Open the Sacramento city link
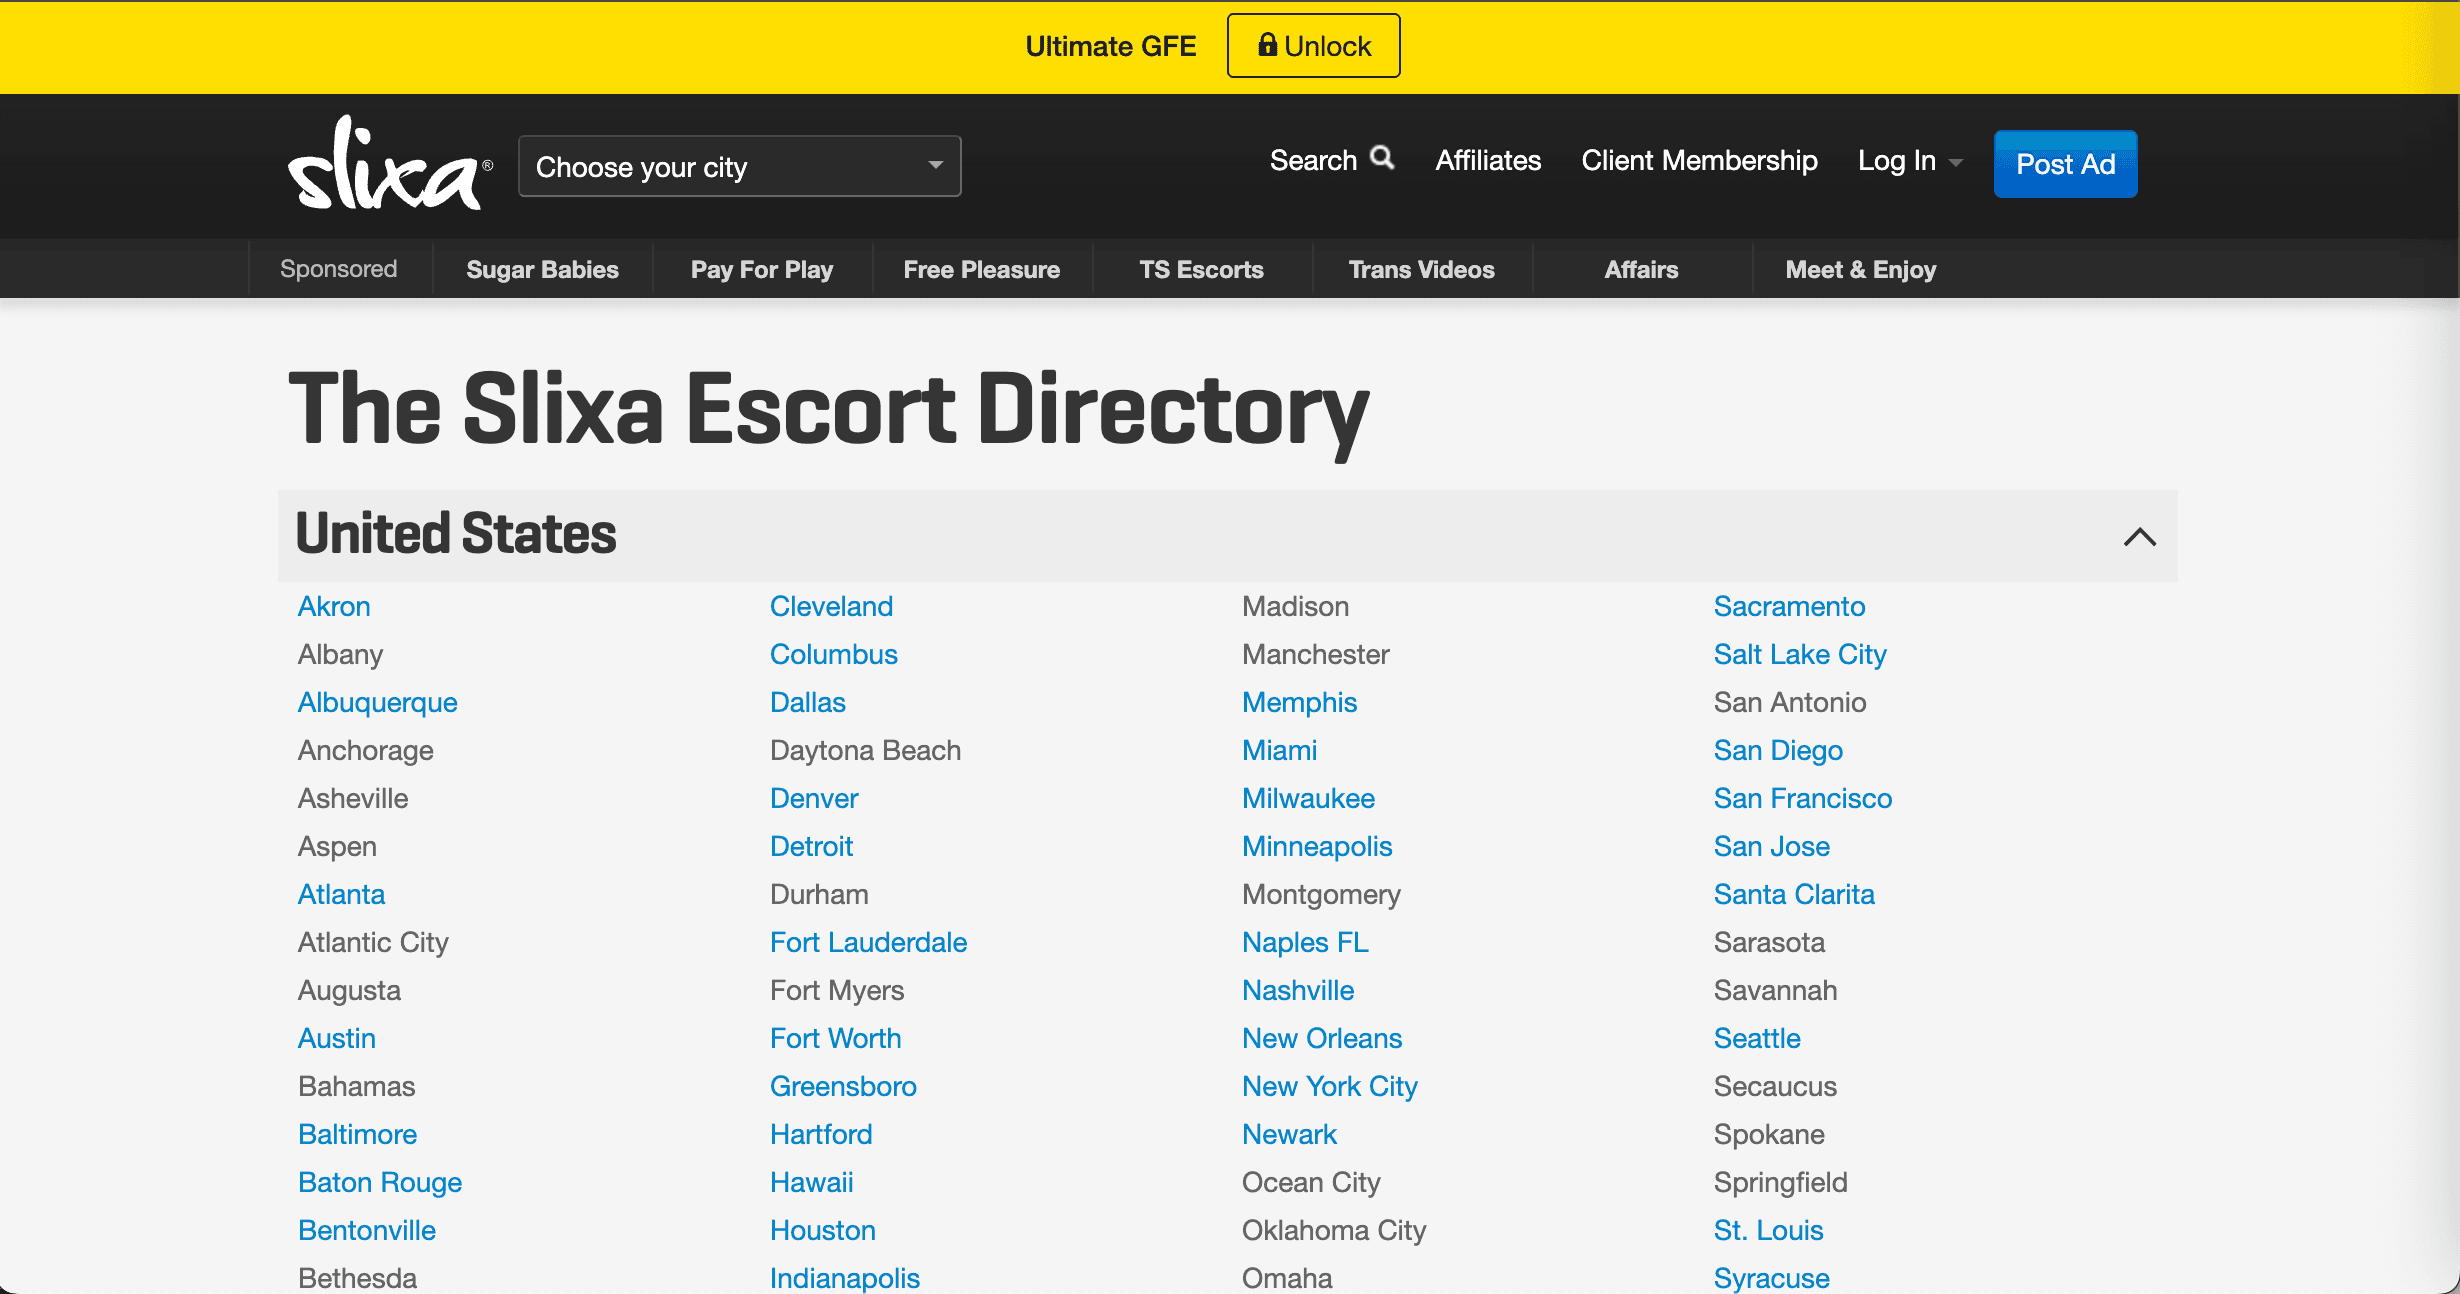 (1790, 606)
